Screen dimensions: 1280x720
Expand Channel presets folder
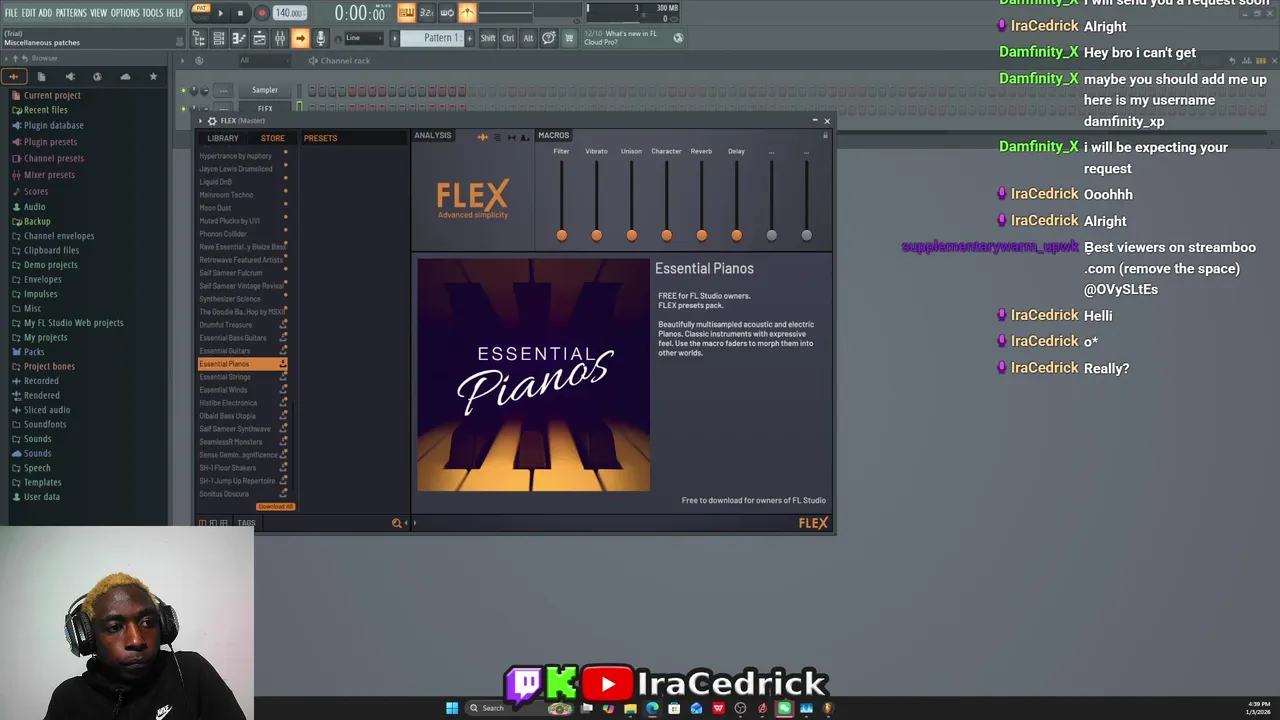53,158
